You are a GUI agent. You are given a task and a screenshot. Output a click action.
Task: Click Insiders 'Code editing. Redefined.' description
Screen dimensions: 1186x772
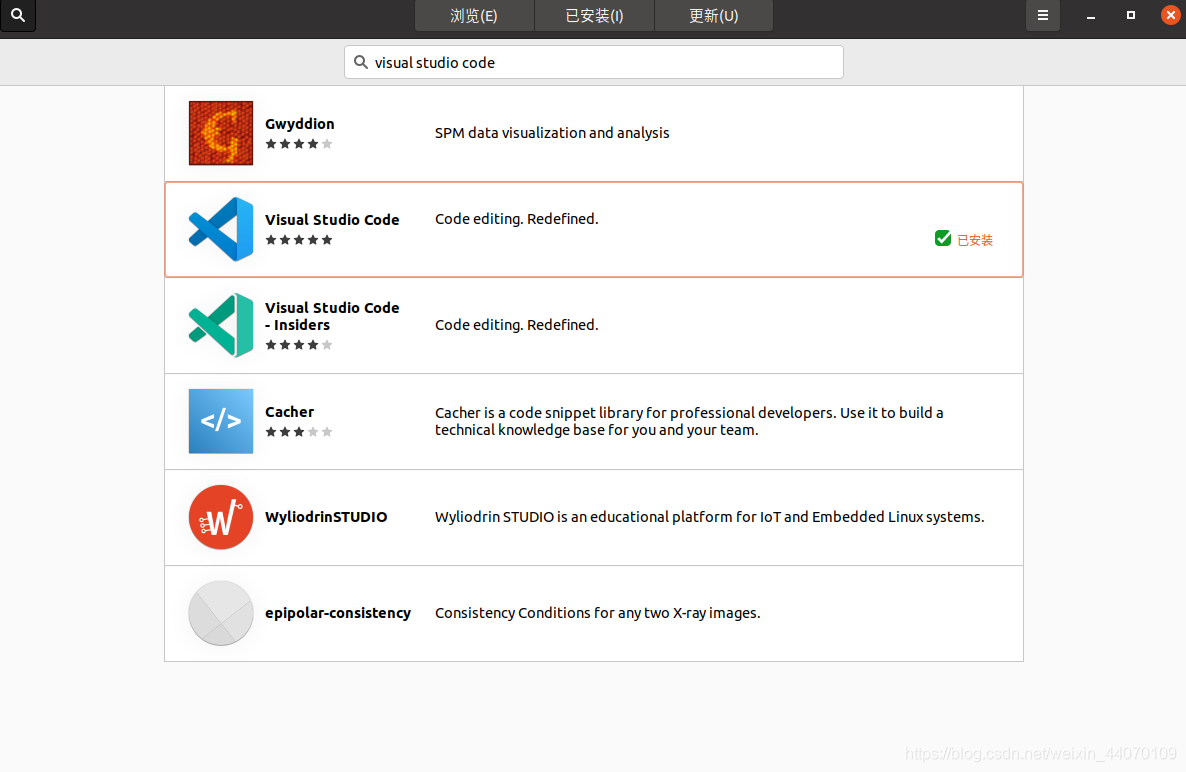click(517, 325)
